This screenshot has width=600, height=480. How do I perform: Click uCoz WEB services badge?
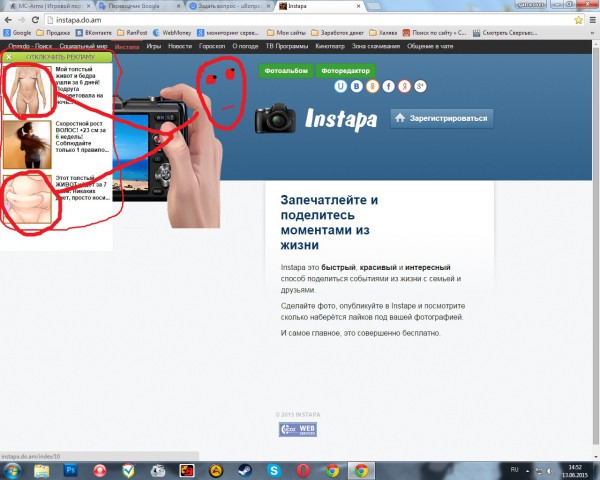click(298, 429)
